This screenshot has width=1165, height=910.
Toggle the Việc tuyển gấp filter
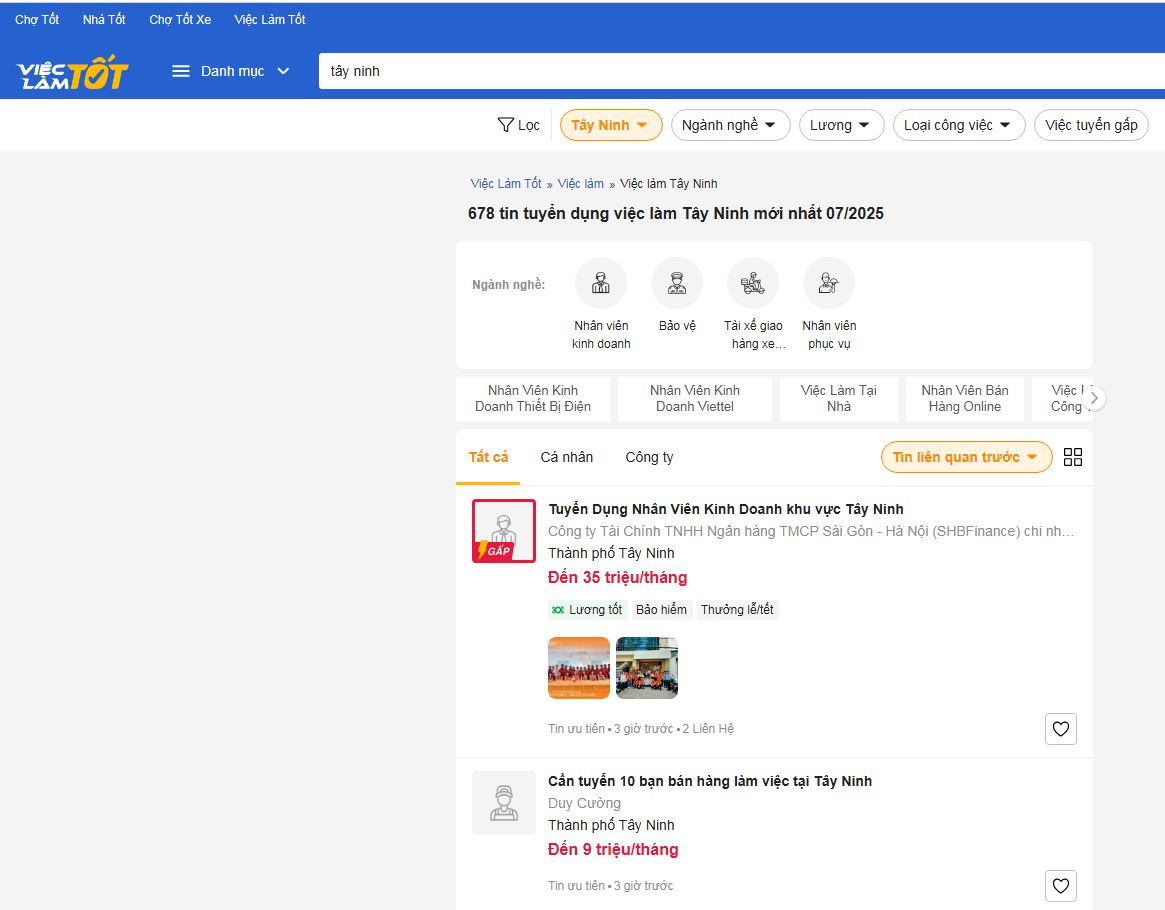(1091, 125)
